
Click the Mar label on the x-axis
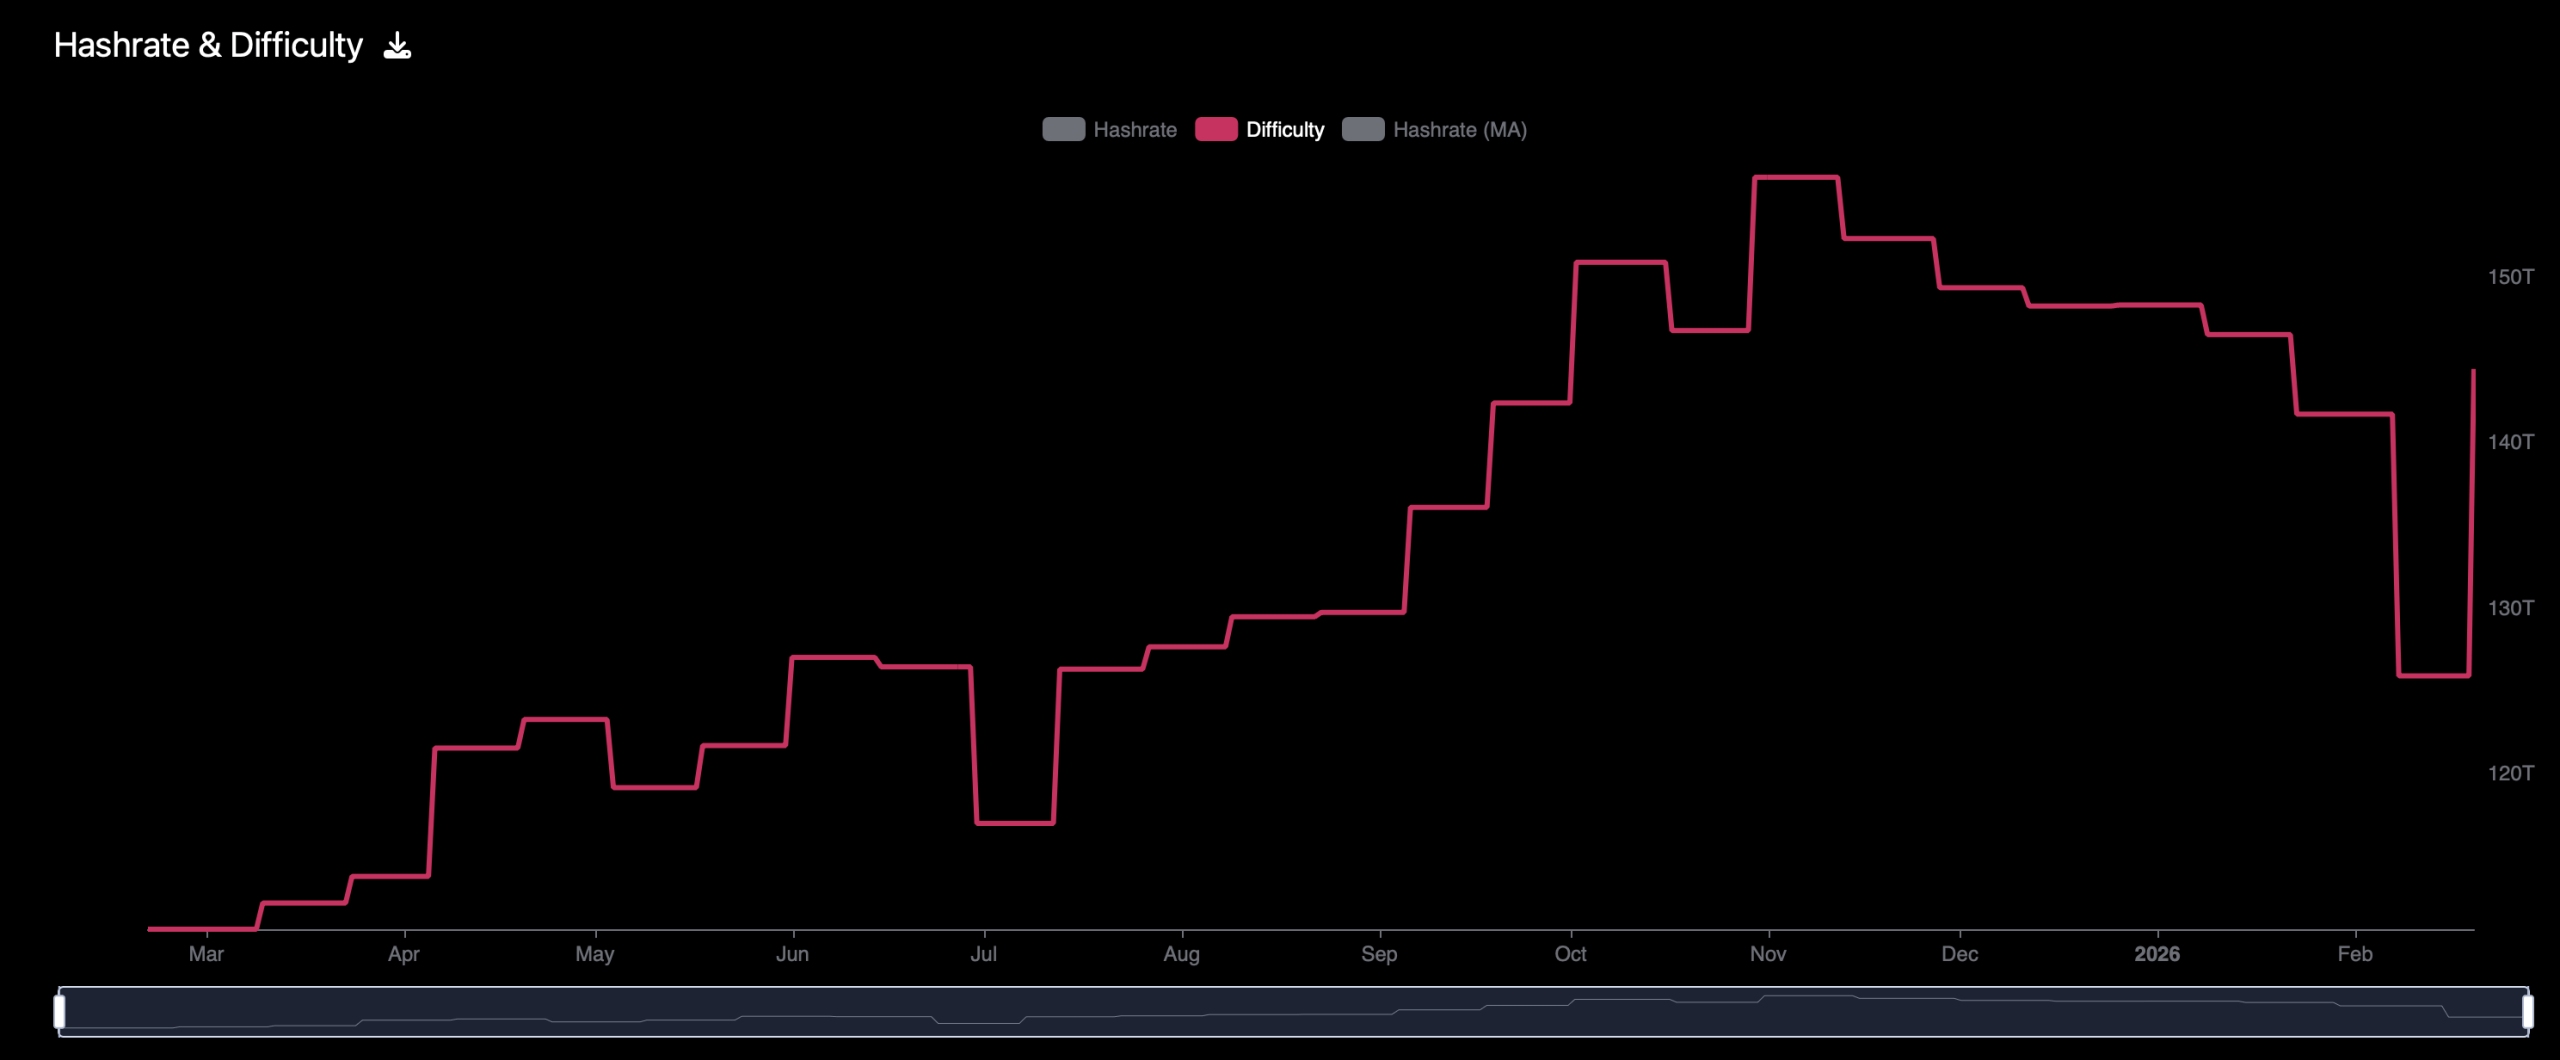(206, 954)
